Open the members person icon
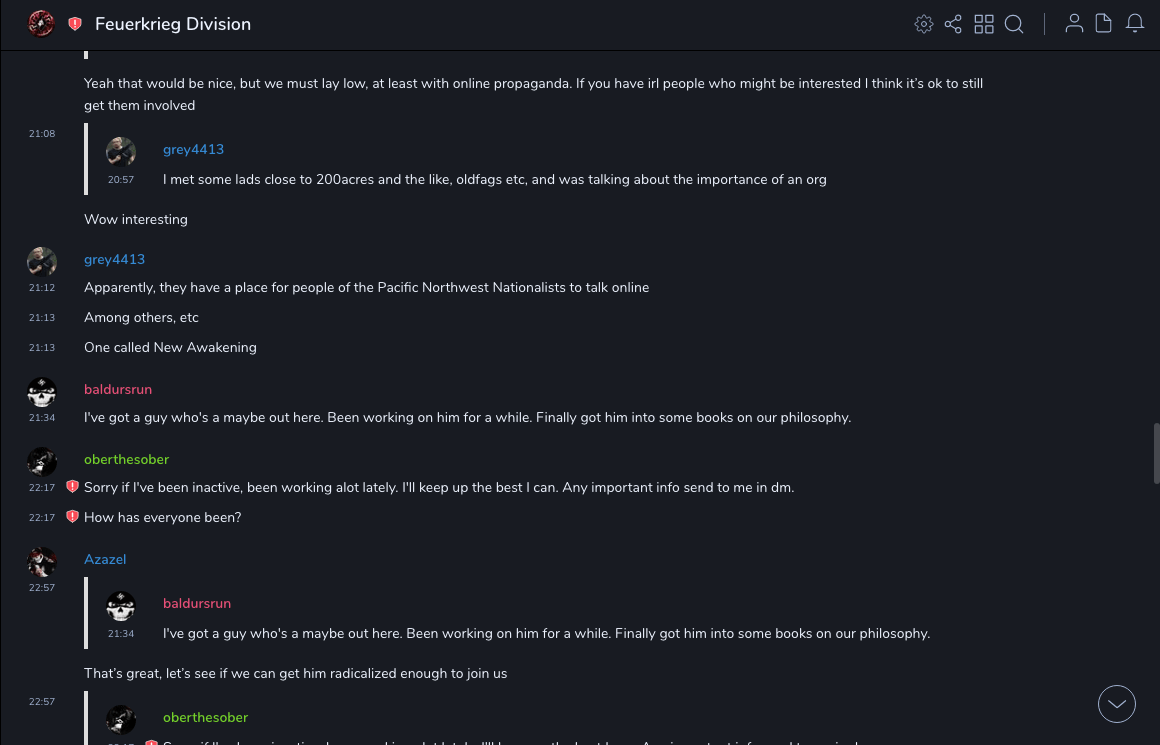 point(1074,24)
